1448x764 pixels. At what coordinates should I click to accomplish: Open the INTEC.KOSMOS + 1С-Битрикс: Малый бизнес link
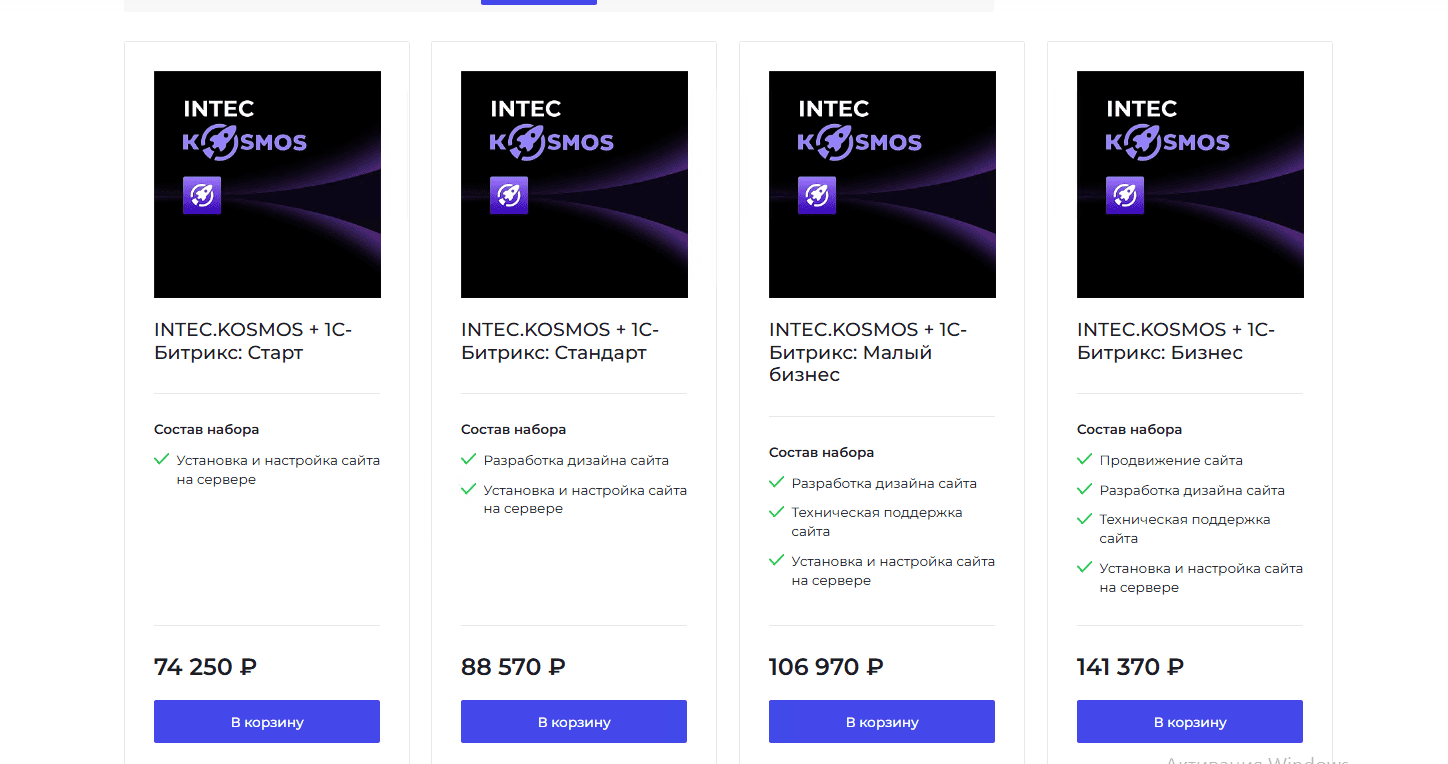(868, 352)
